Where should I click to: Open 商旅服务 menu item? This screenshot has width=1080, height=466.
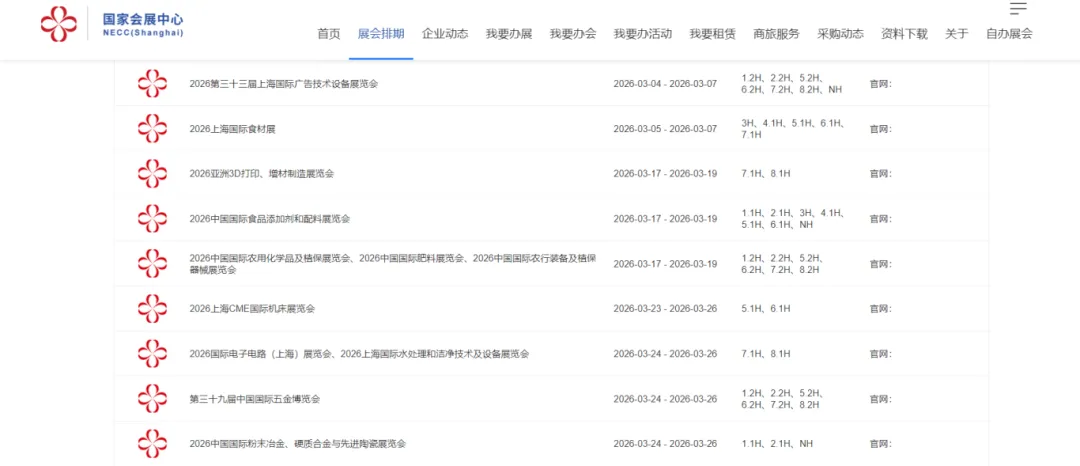776,34
